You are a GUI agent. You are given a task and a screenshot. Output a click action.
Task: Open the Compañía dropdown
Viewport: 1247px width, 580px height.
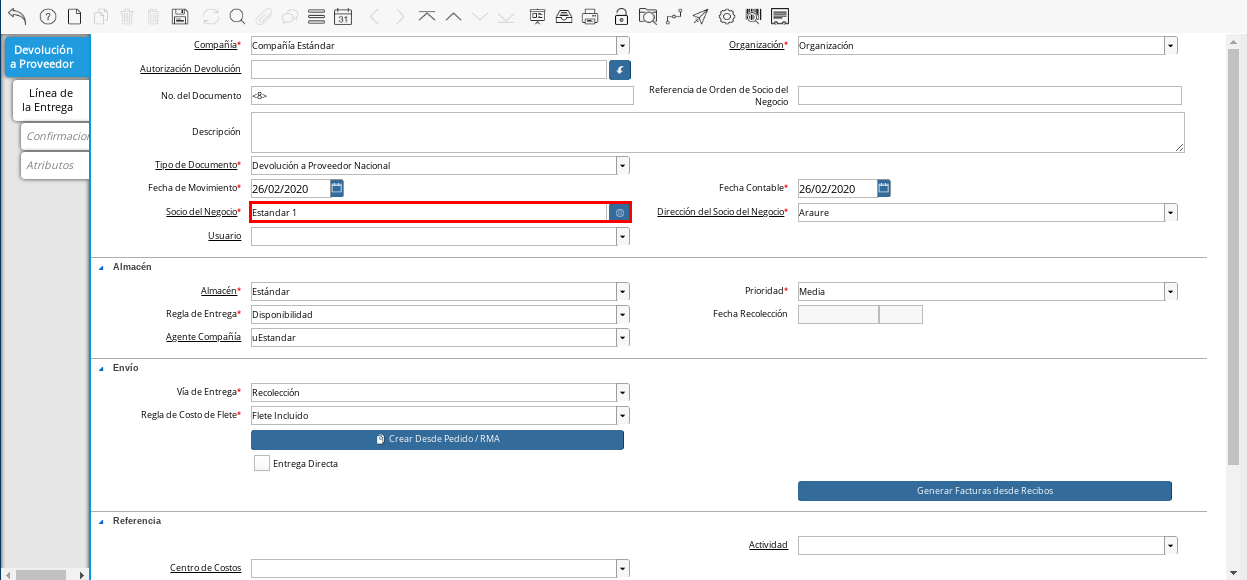pos(623,46)
